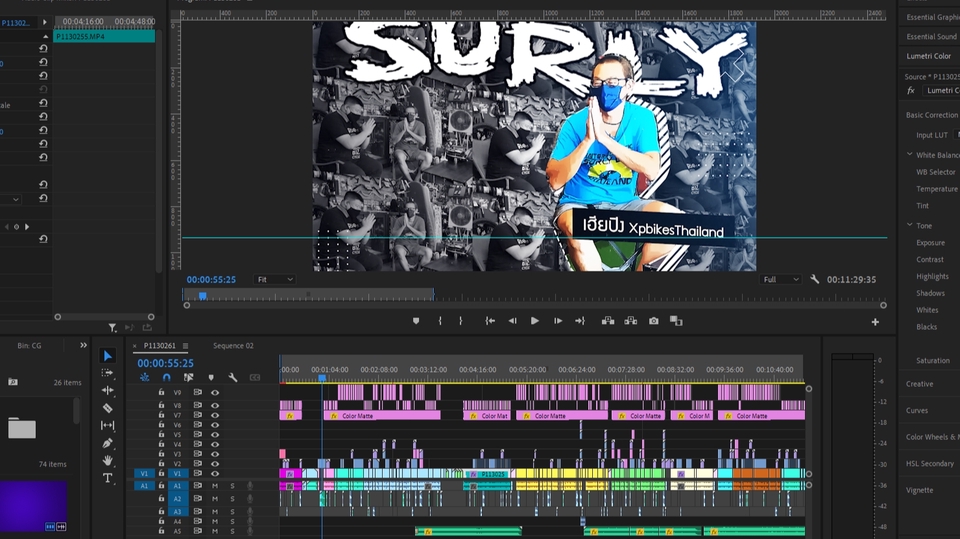Select the P1130261 sequence tab
This screenshot has width=960, height=539.
coord(159,346)
